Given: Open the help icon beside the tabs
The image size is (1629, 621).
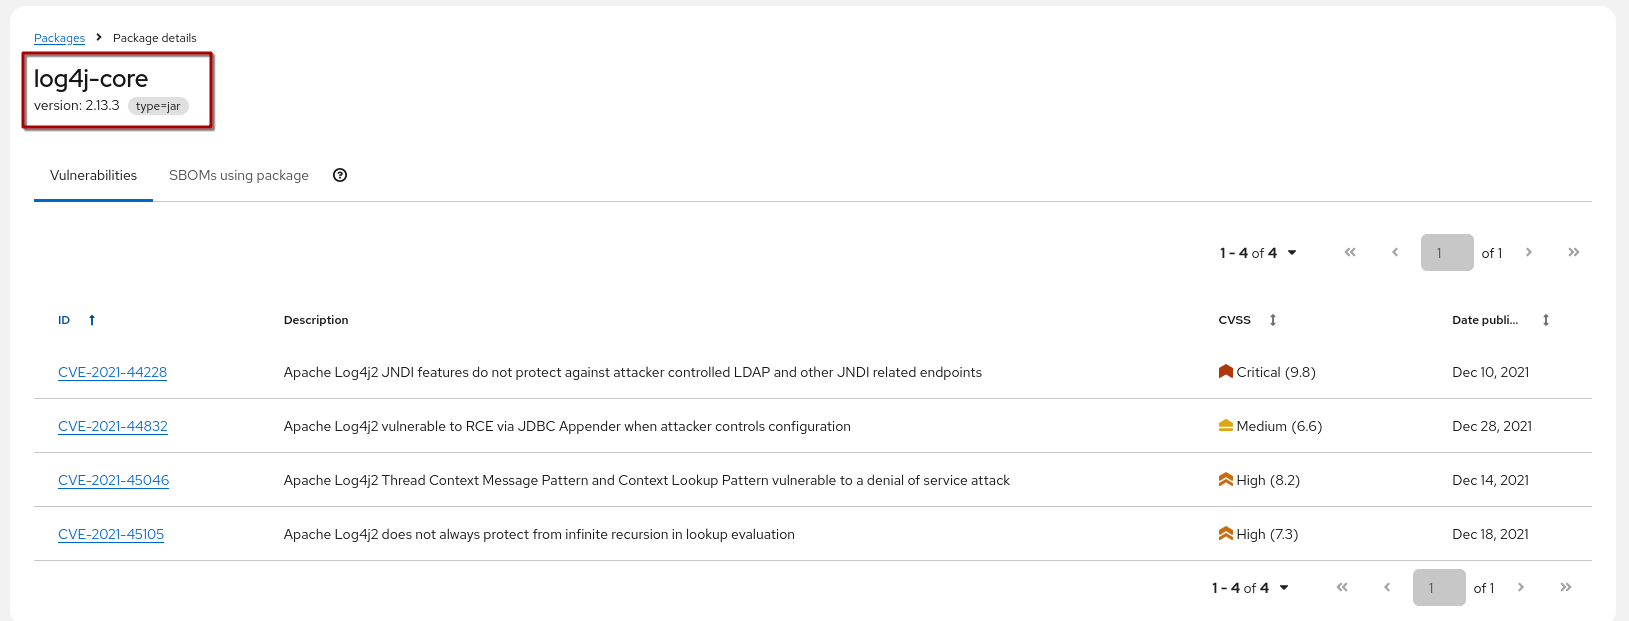Looking at the screenshot, I should tap(340, 174).
